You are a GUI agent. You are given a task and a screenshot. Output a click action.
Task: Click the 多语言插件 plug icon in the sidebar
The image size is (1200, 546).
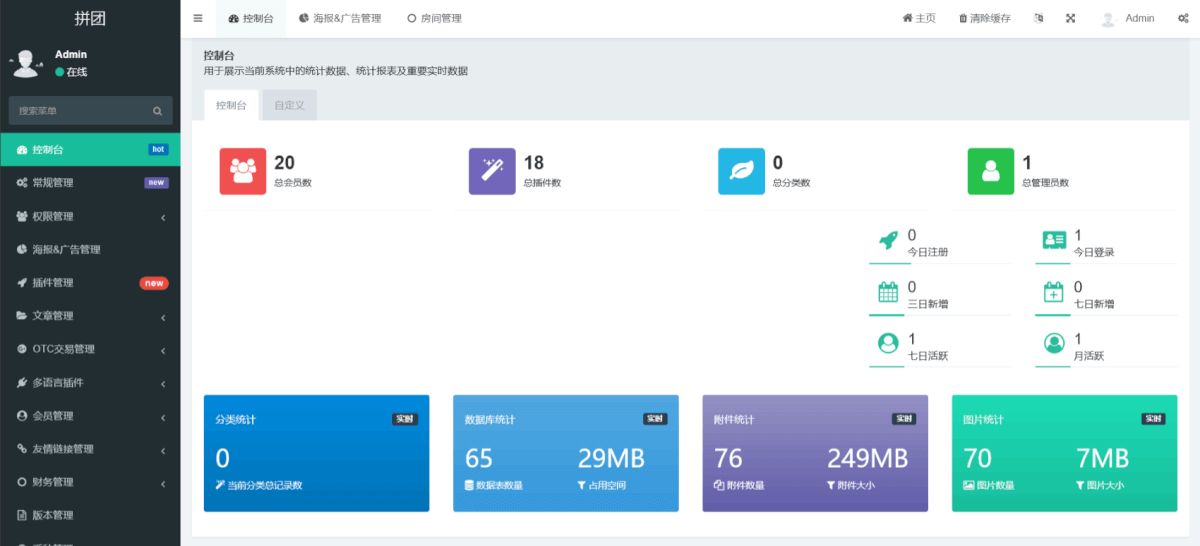(x=22, y=382)
